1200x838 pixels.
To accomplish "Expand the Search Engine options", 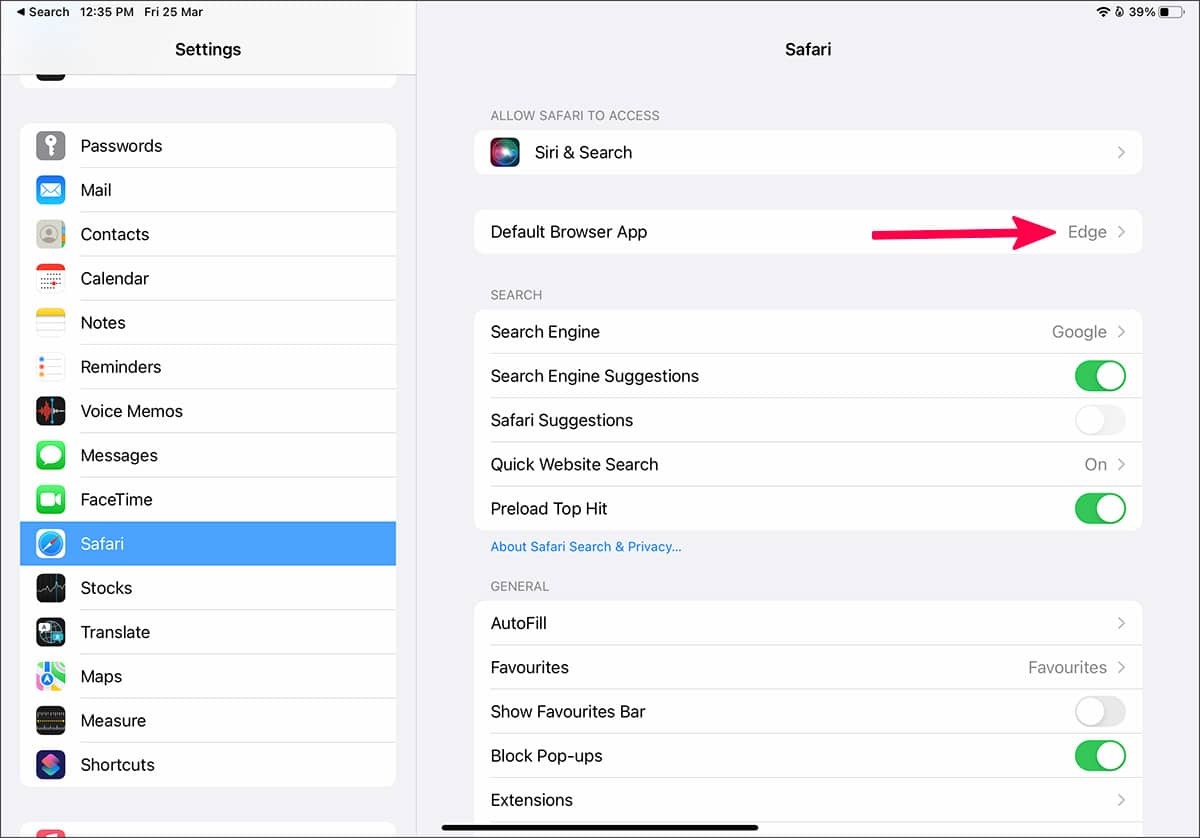I will click(1122, 331).
